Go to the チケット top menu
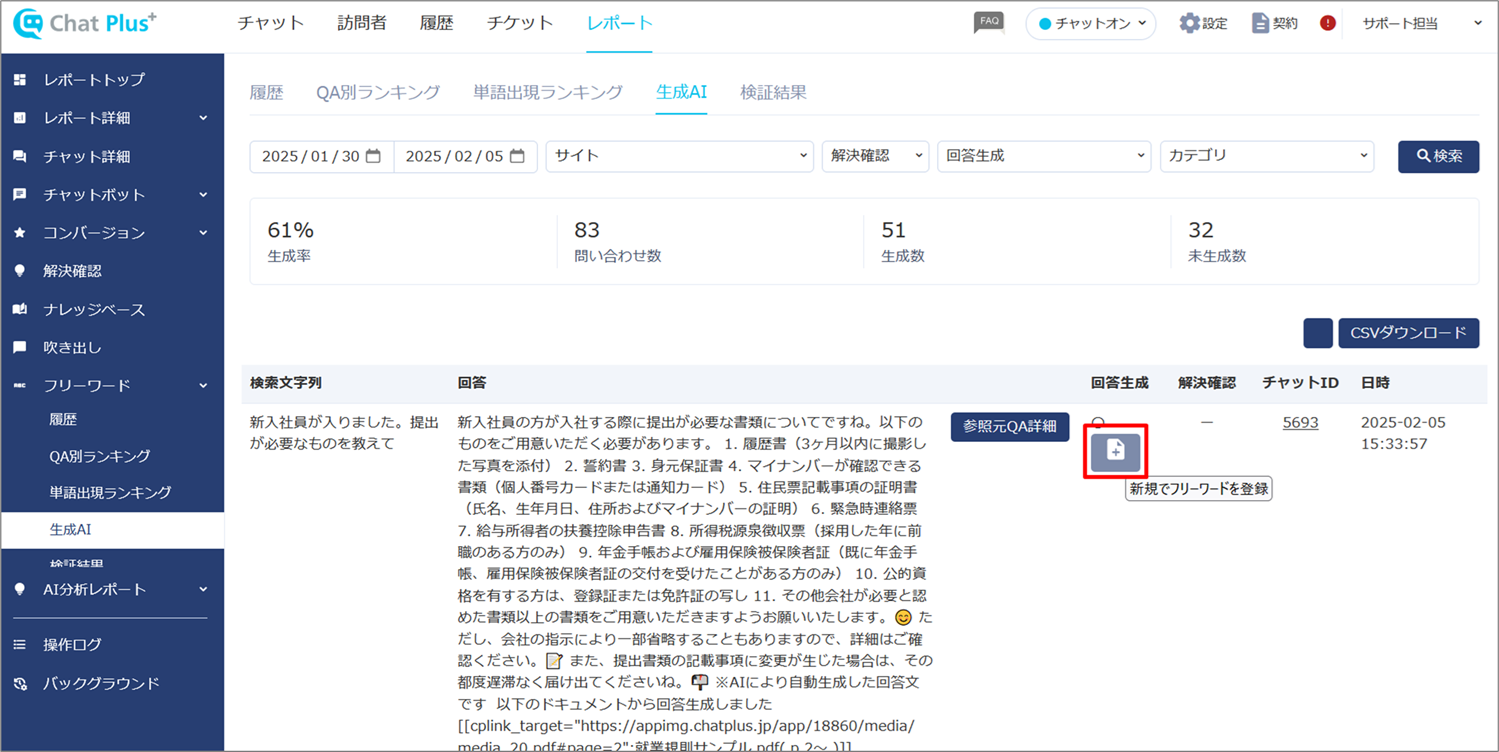This screenshot has width=1499, height=752. [520, 23]
